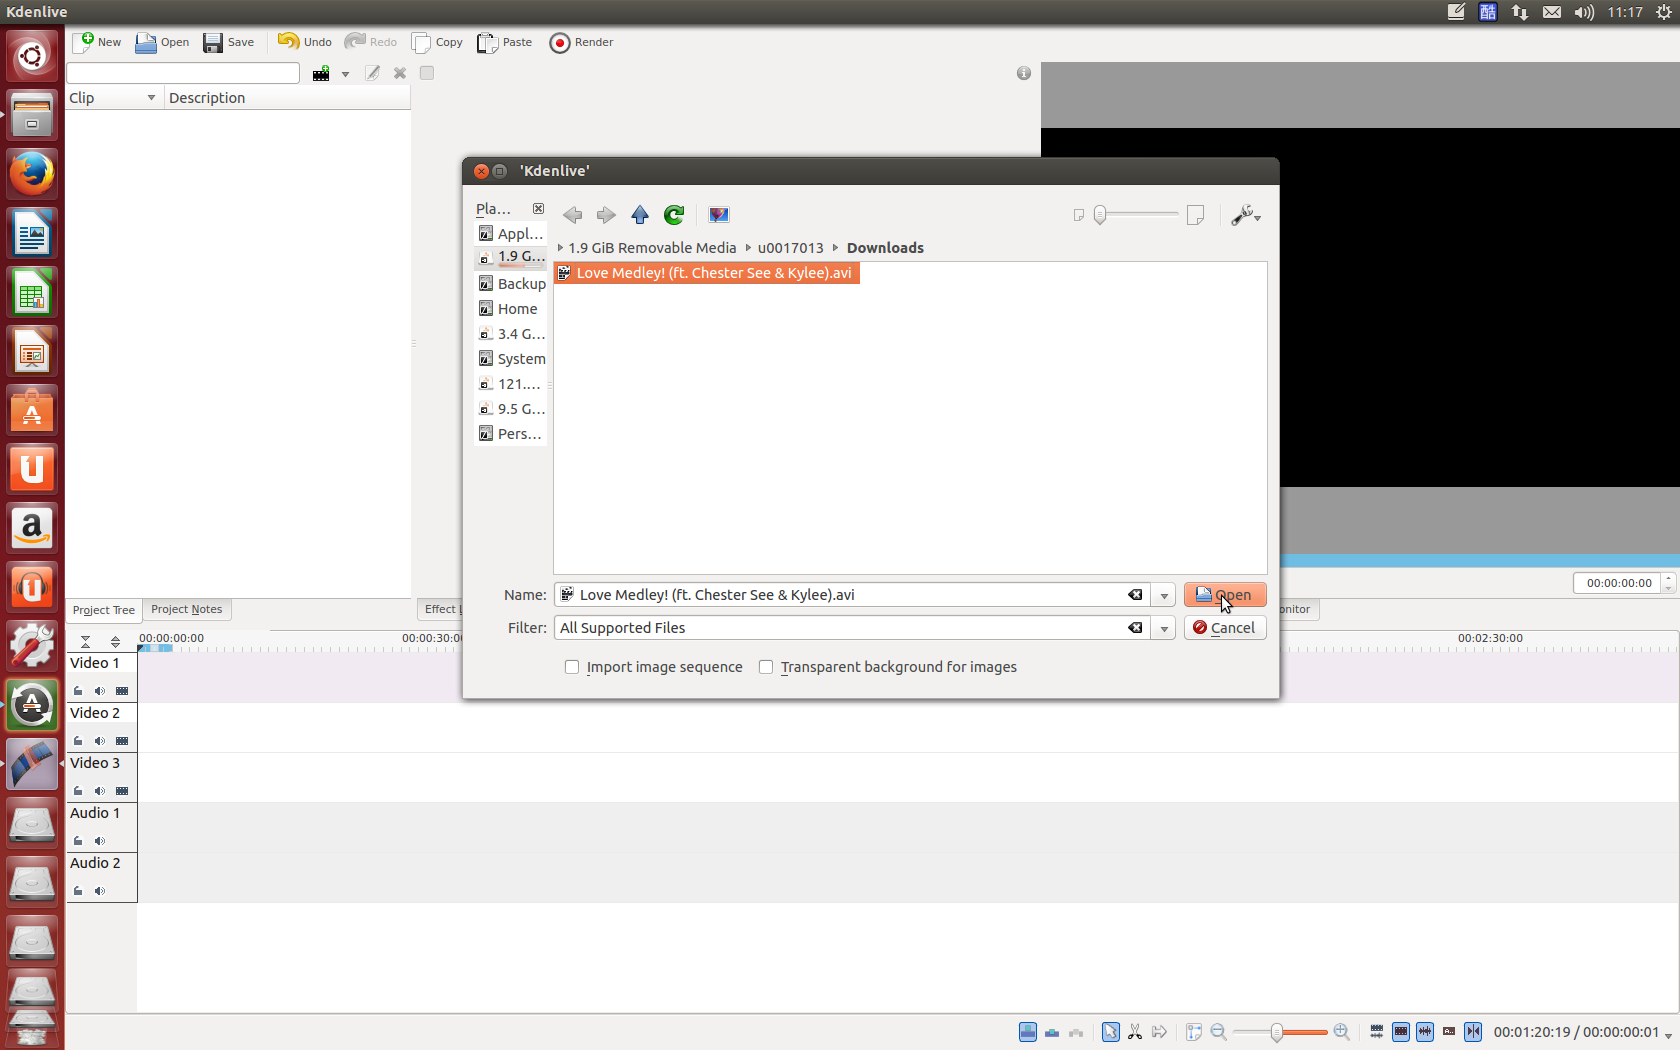Viewport: 1680px width, 1050px height.
Task: Click the clip properties edit pencil icon
Action: pos(373,73)
